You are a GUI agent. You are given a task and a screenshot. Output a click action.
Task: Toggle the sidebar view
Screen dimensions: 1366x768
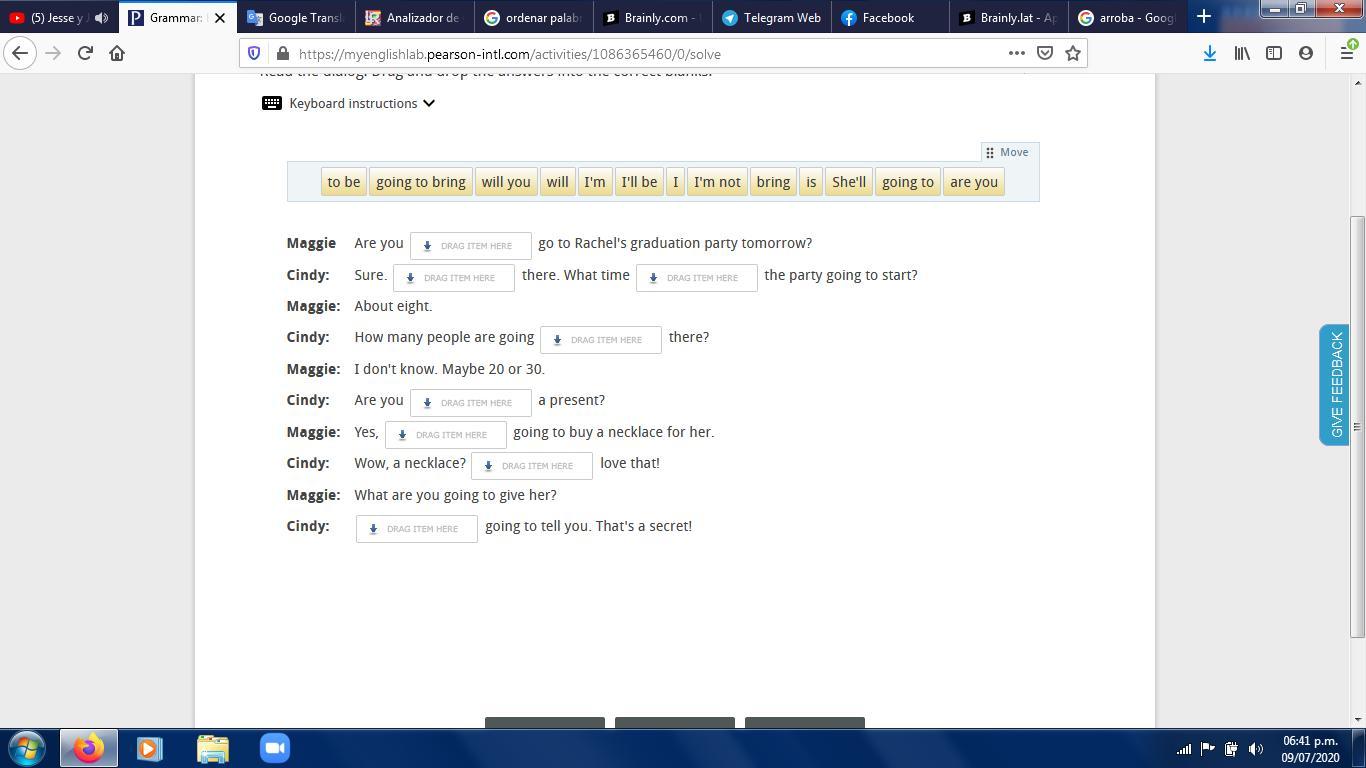point(1274,53)
